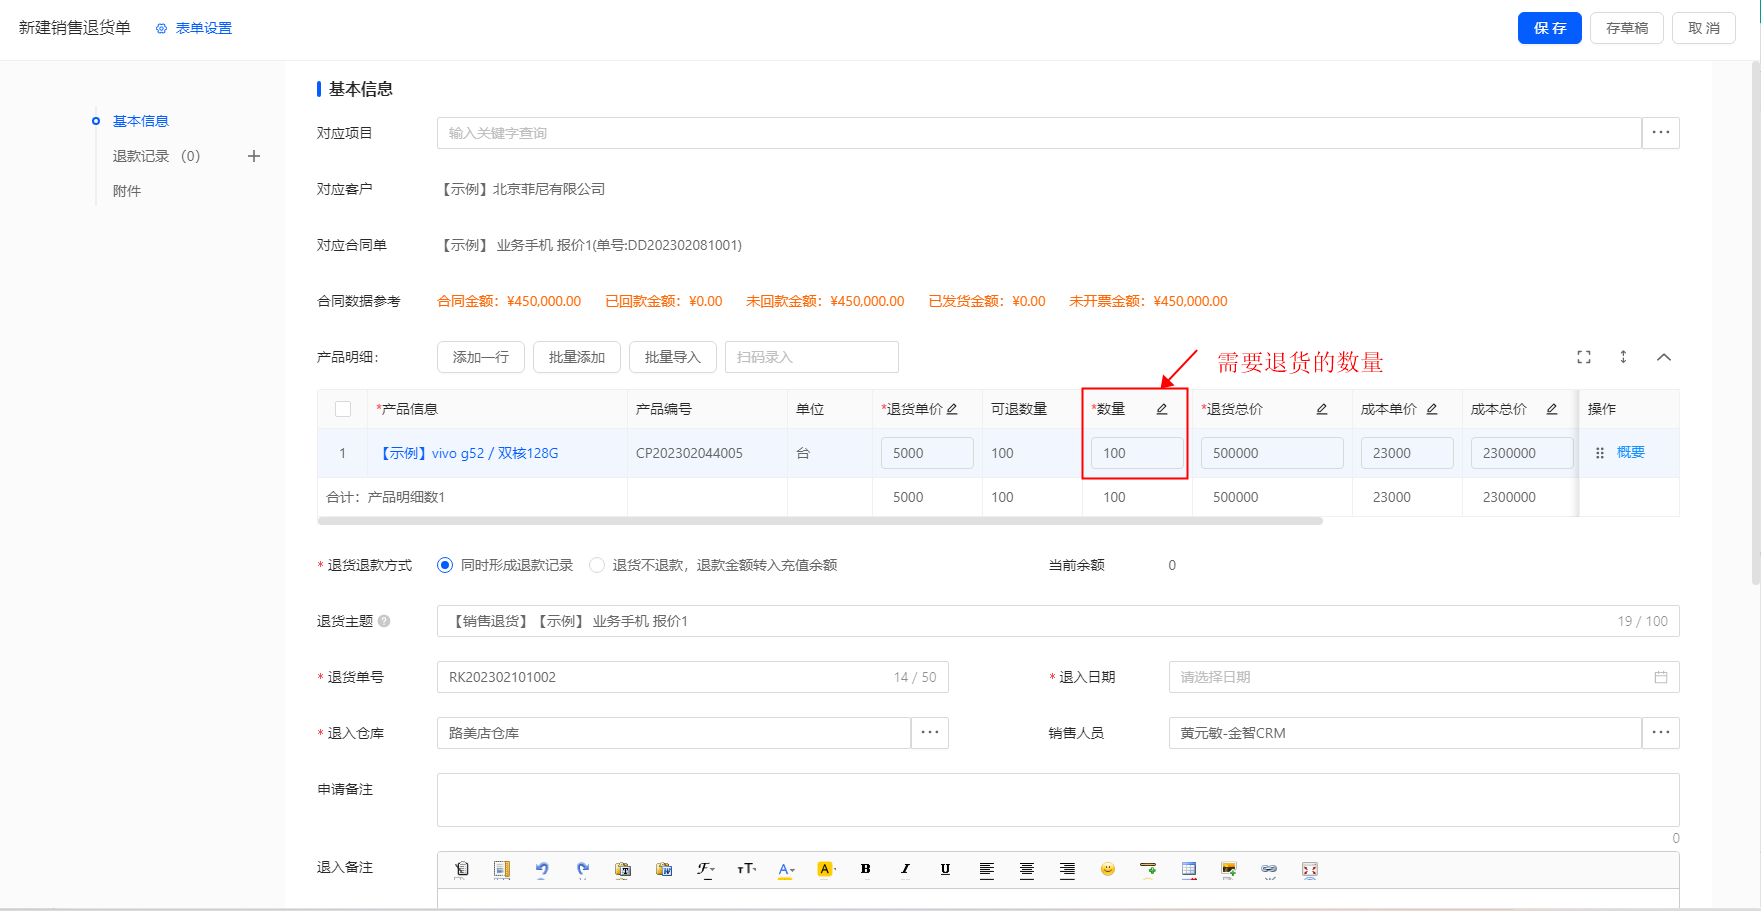Click the 退货单价 input showing 5000

coord(927,453)
